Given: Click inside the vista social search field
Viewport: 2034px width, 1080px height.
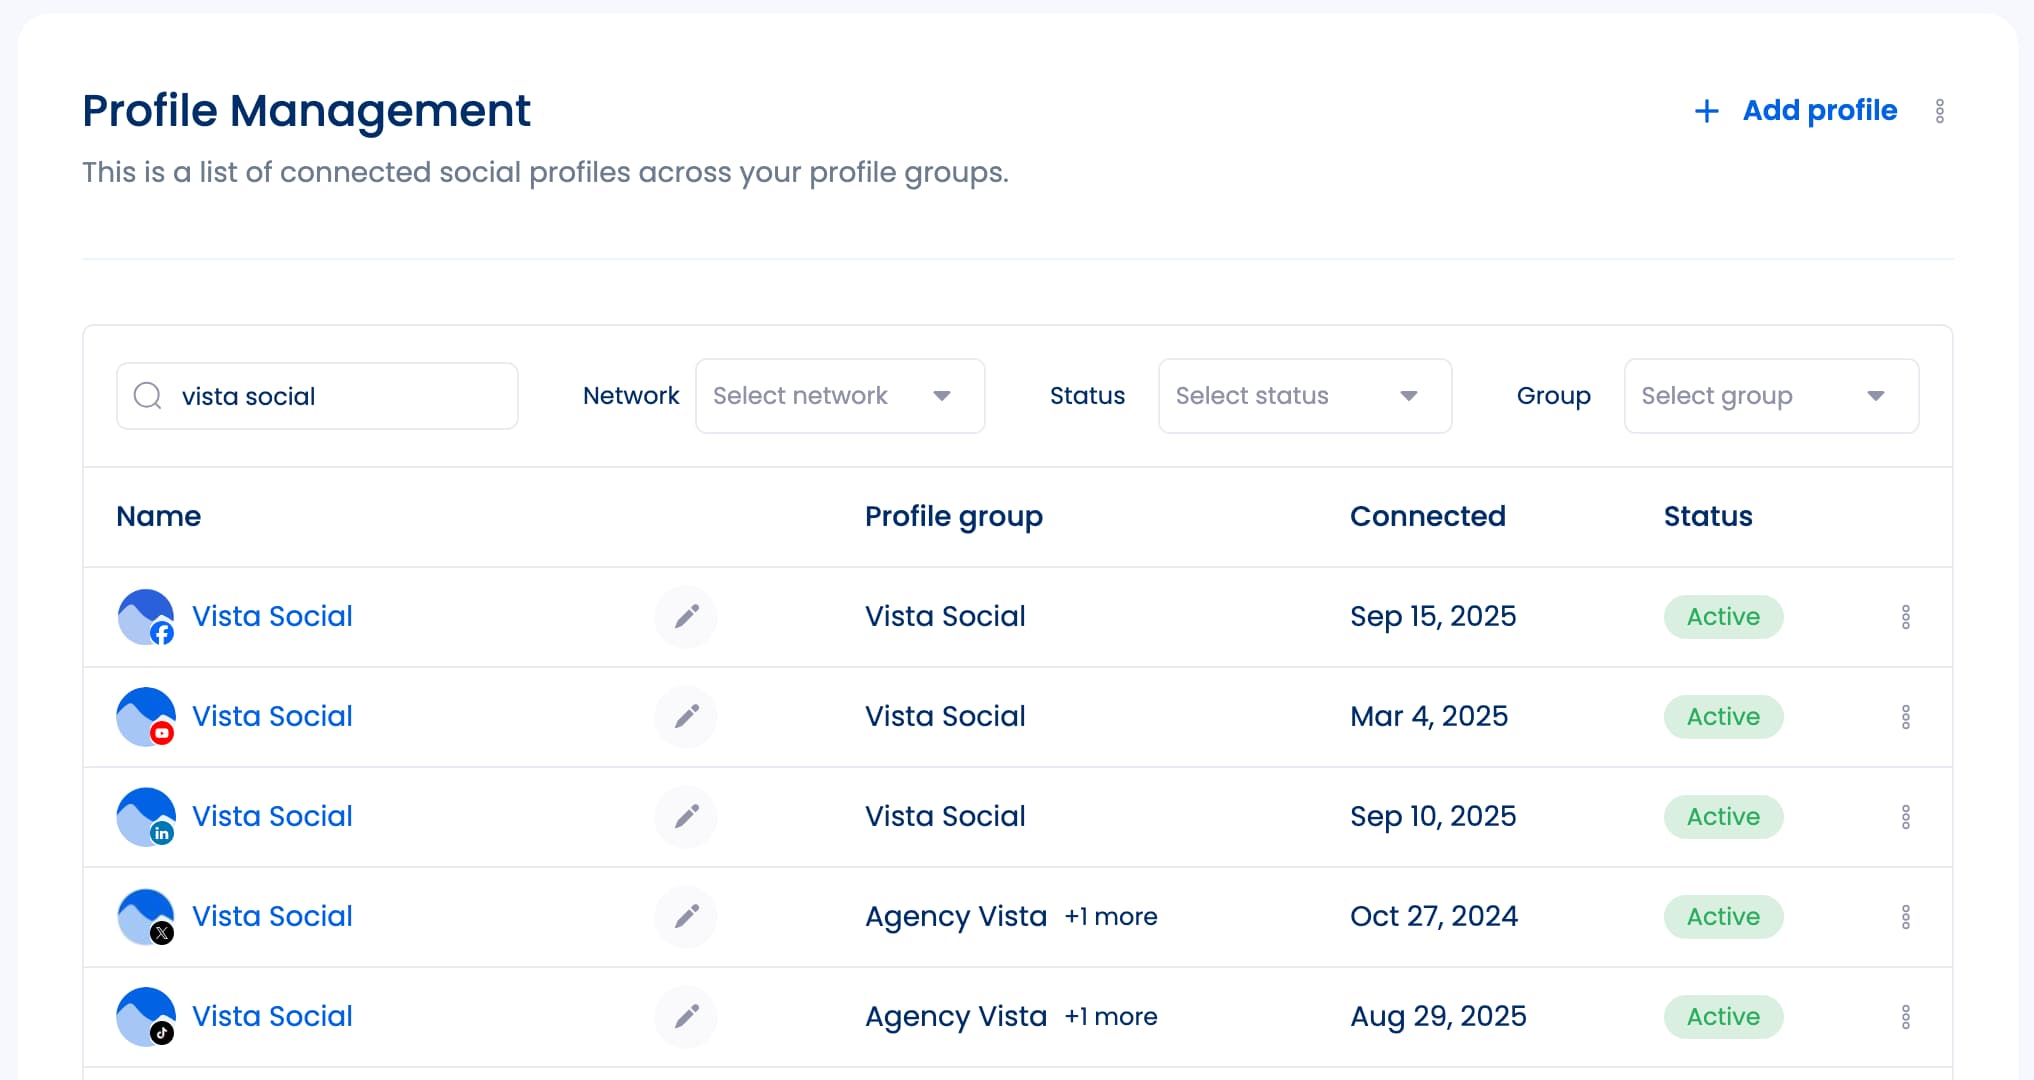Looking at the screenshot, I should click(x=320, y=396).
